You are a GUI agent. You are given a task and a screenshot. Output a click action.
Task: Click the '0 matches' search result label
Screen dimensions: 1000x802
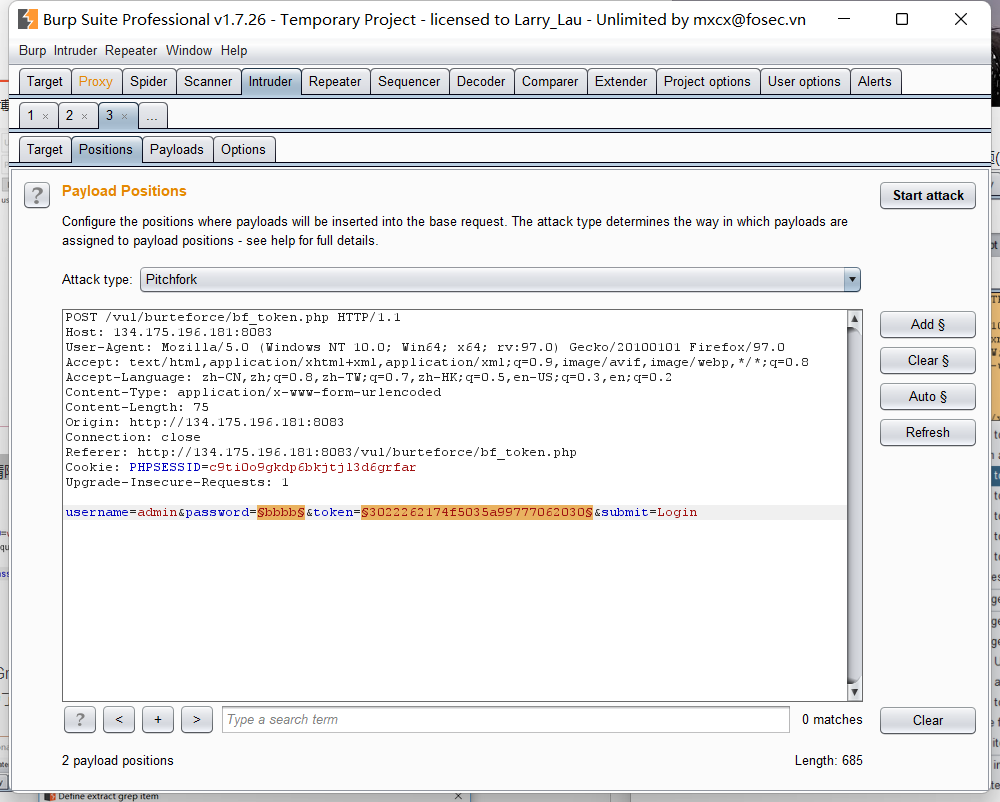(x=832, y=720)
